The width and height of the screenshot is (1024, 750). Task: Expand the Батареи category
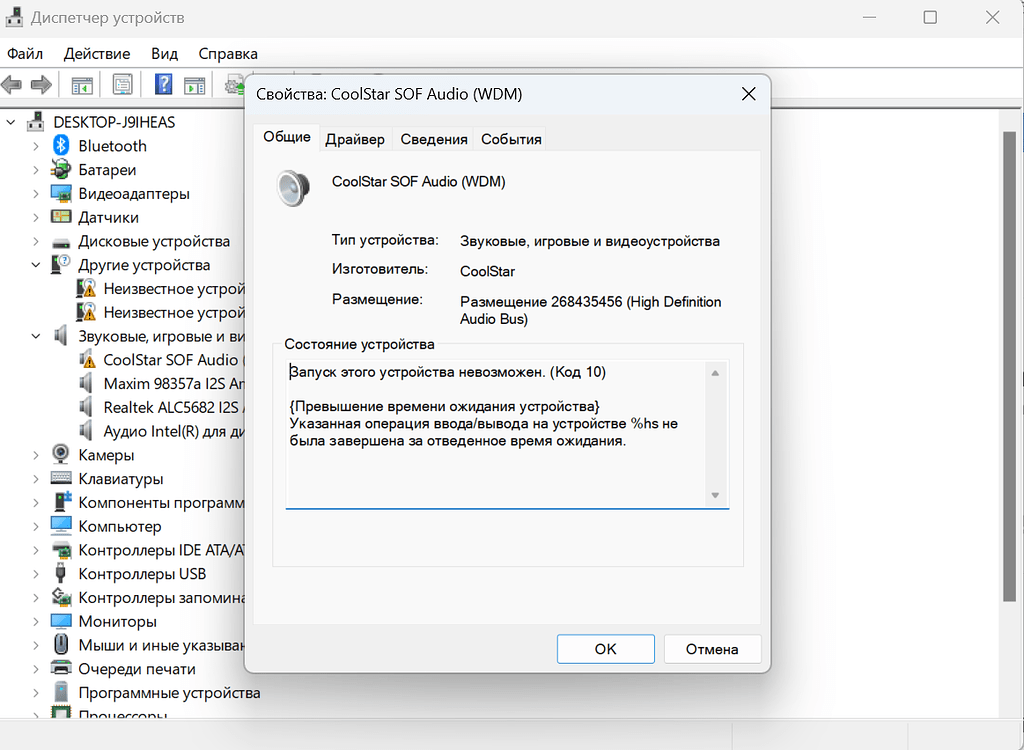[x=36, y=170]
